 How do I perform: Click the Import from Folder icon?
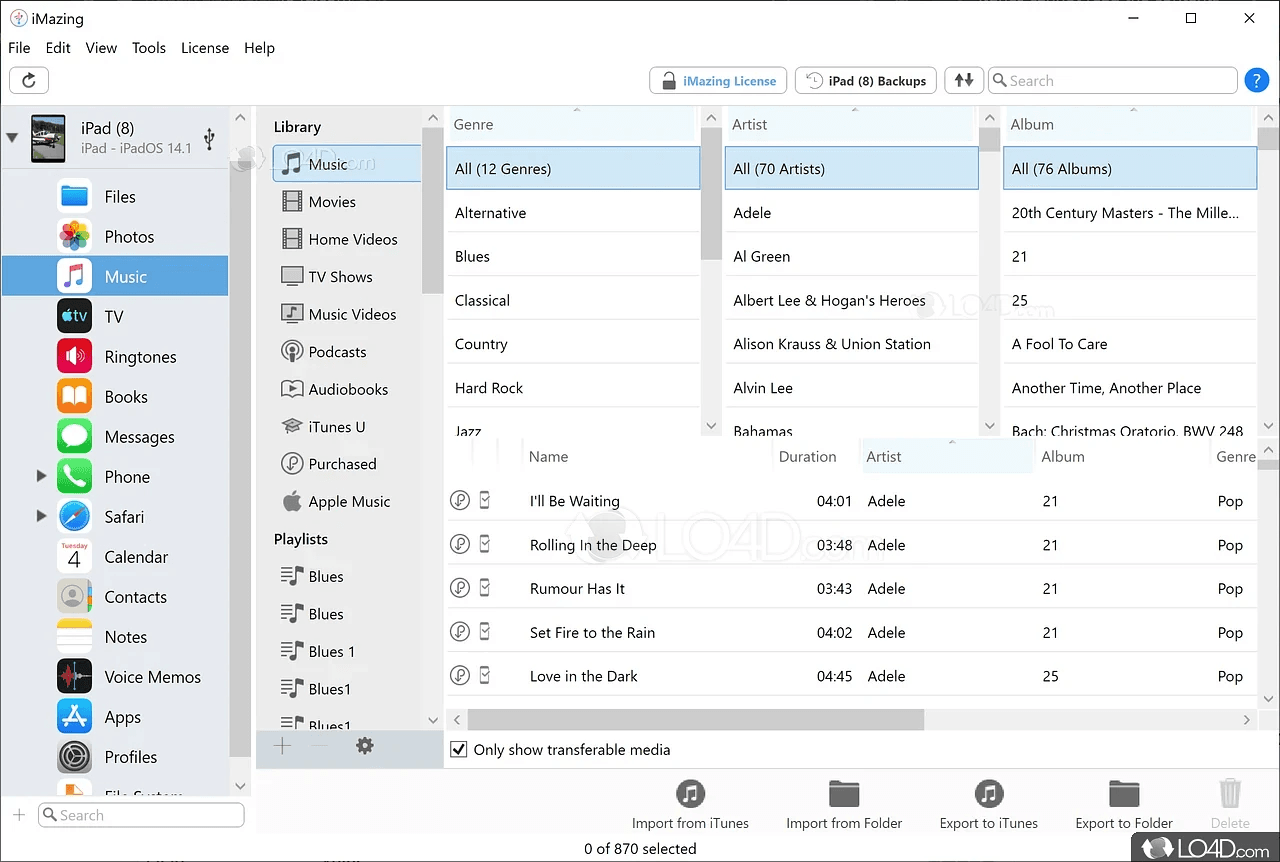[844, 795]
